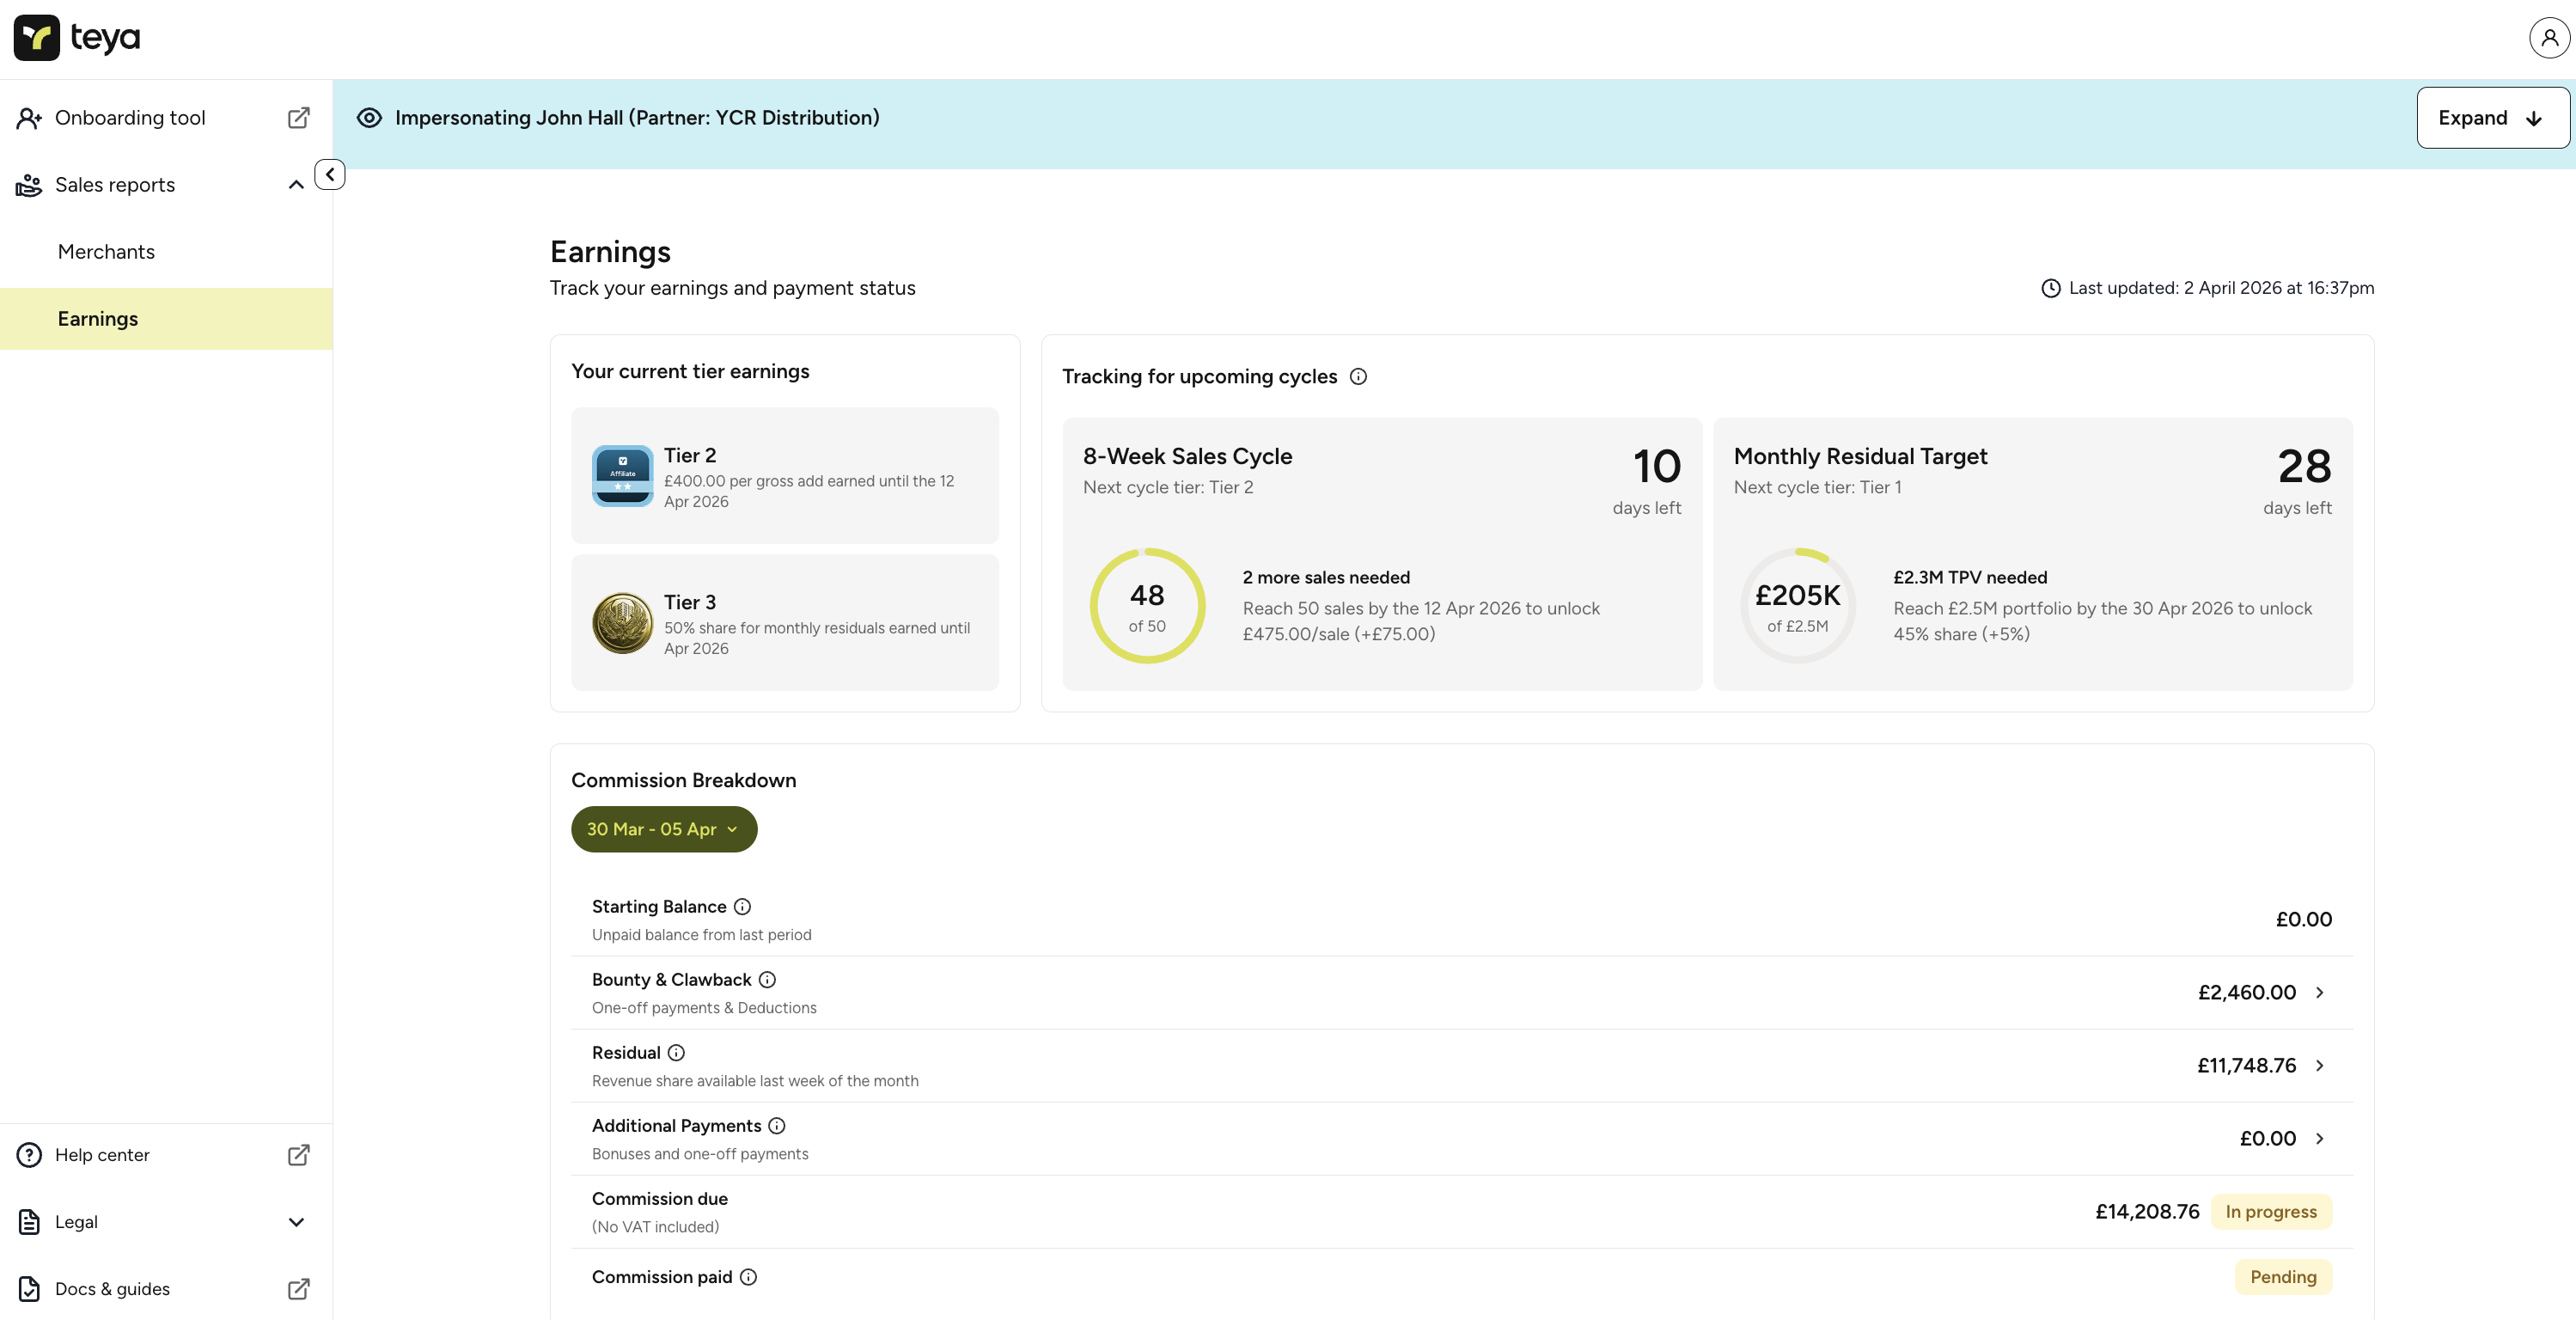
Task: Click the Docs & guides file icon
Action: point(29,1289)
